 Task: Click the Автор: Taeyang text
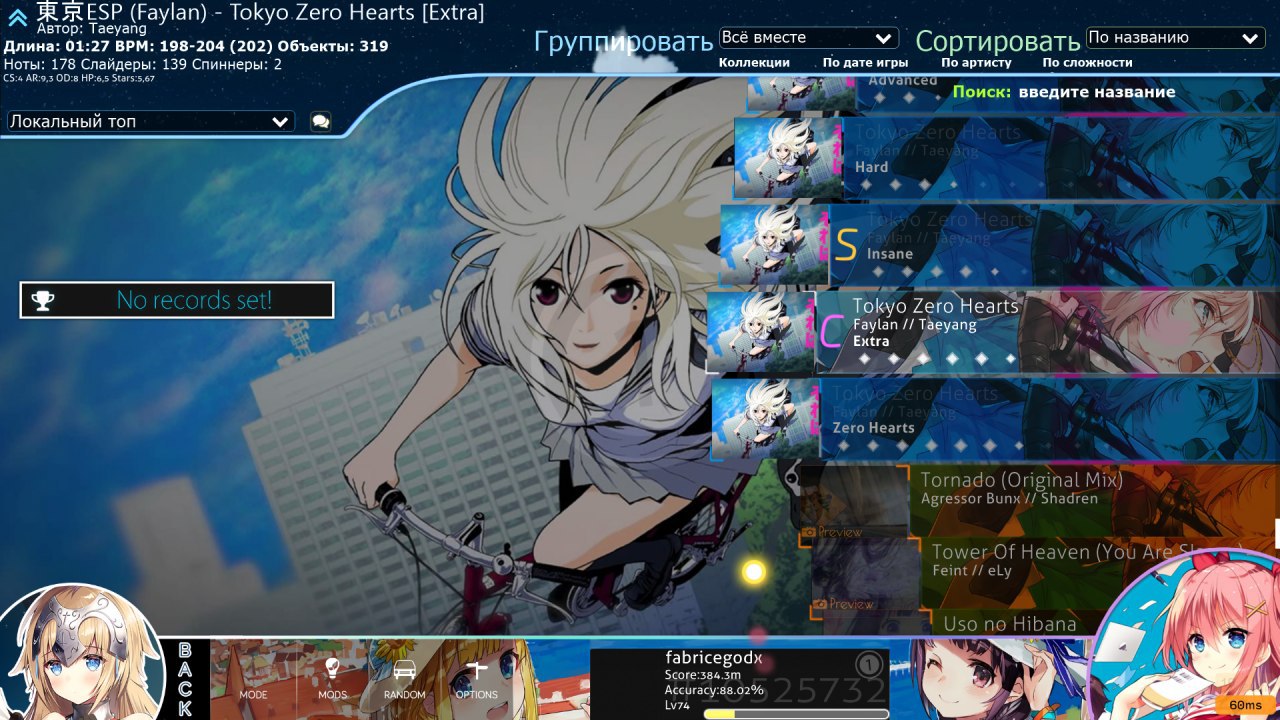pos(91,29)
